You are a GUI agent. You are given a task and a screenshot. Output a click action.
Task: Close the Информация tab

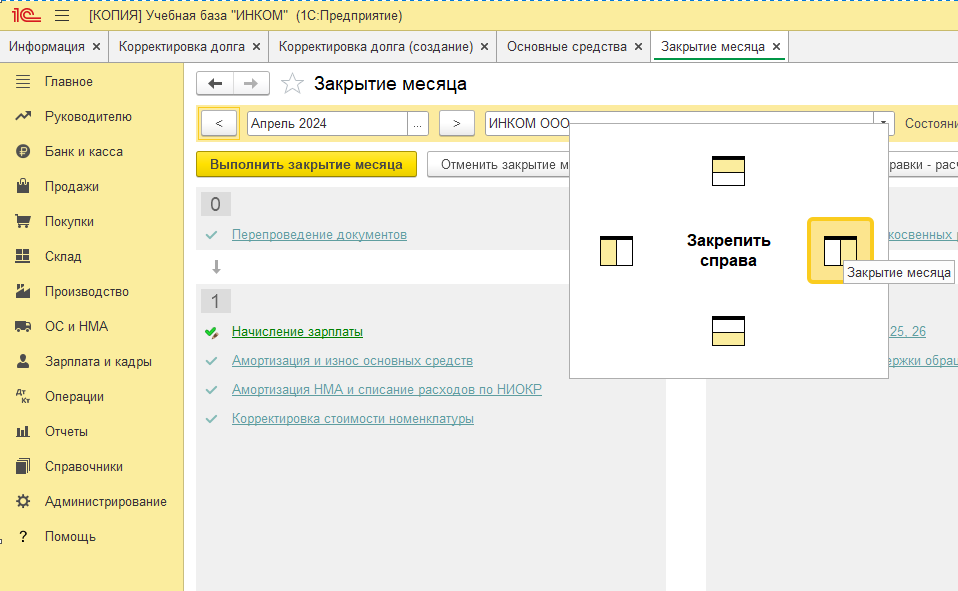click(96, 47)
